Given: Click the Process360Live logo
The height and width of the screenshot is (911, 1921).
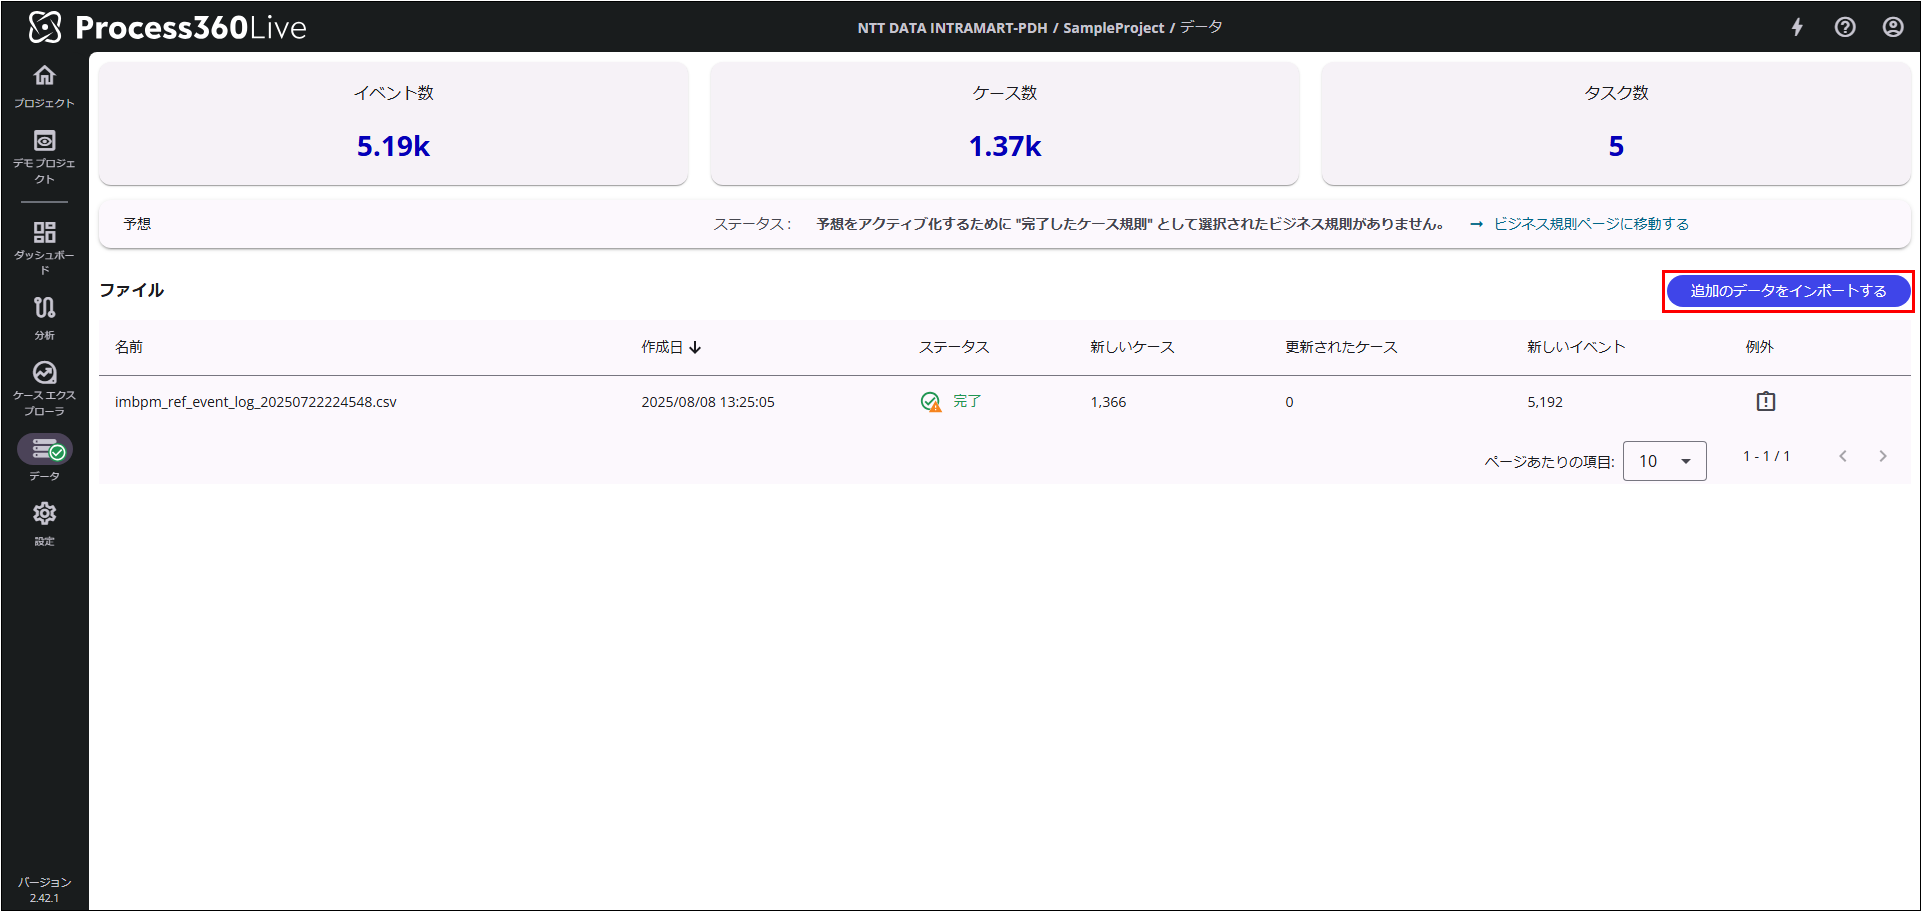Looking at the screenshot, I should tap(167, 27).
